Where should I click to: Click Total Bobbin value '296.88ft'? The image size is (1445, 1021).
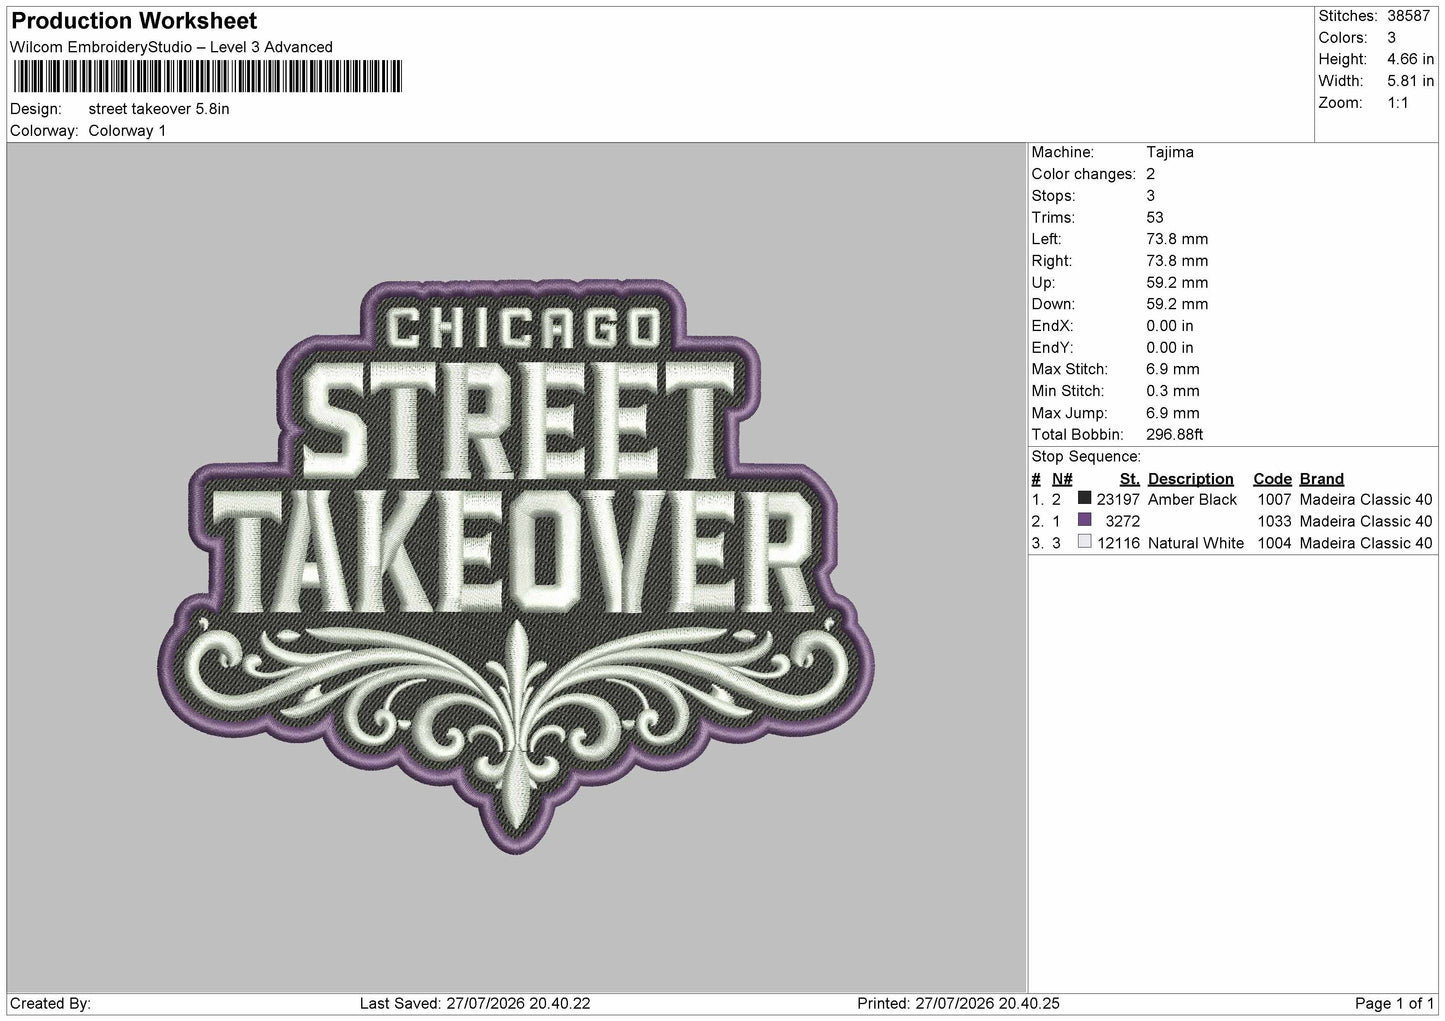click(x=1175, y=435)
